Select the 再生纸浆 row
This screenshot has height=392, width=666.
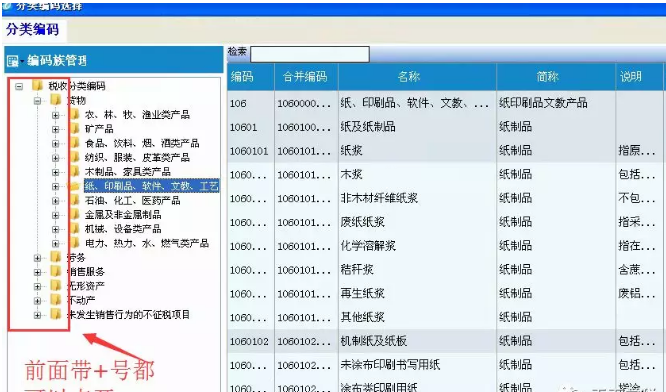[446, 293]
